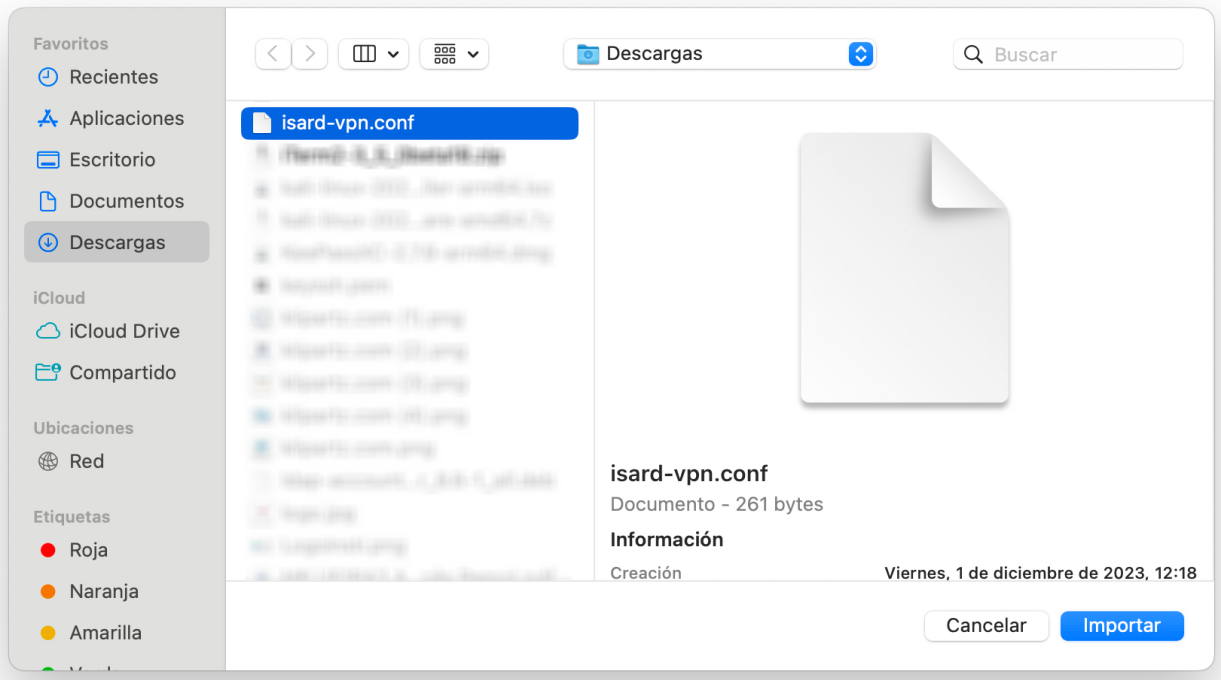Select the Naranja orange tag
The height and width of the screenshot is (680, 1221).
[x=103, y=591]
